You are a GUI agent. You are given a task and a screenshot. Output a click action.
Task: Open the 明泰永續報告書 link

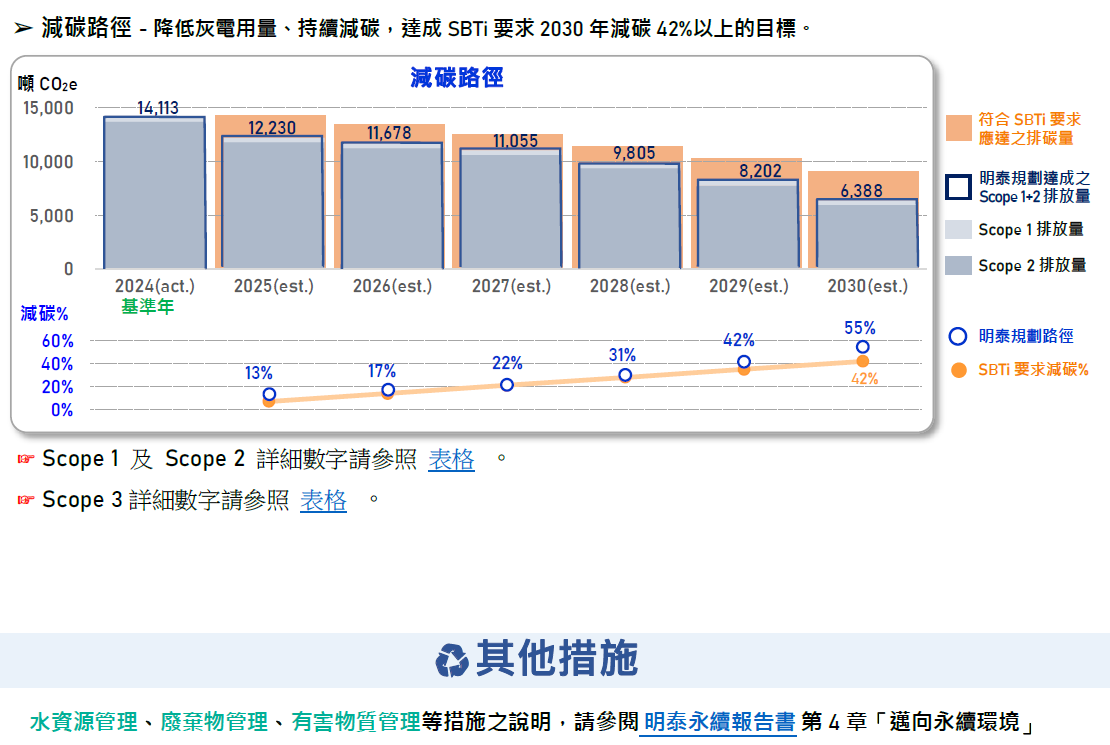click(718, 722)
